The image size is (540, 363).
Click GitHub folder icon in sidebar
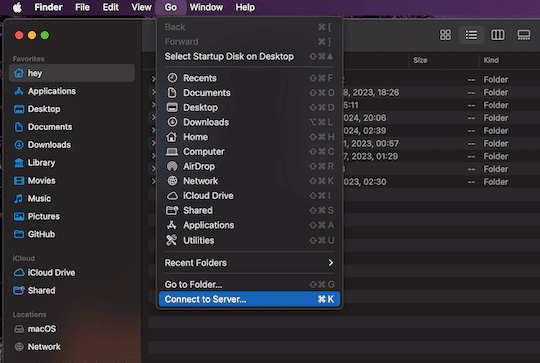pyautogui.click(x=19, y=234)
